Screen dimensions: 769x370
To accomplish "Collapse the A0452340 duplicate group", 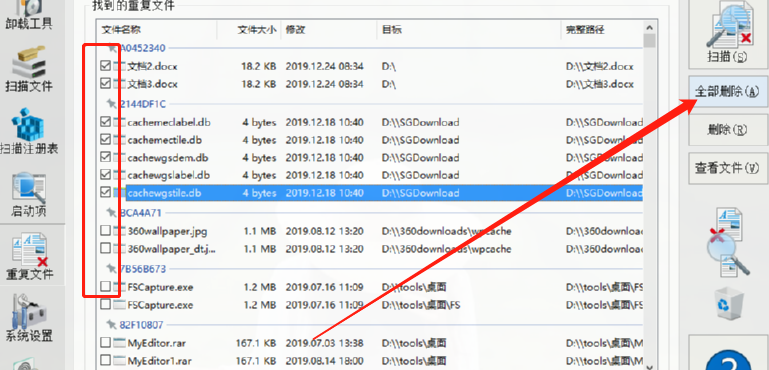I will click(x=111, y=48).
